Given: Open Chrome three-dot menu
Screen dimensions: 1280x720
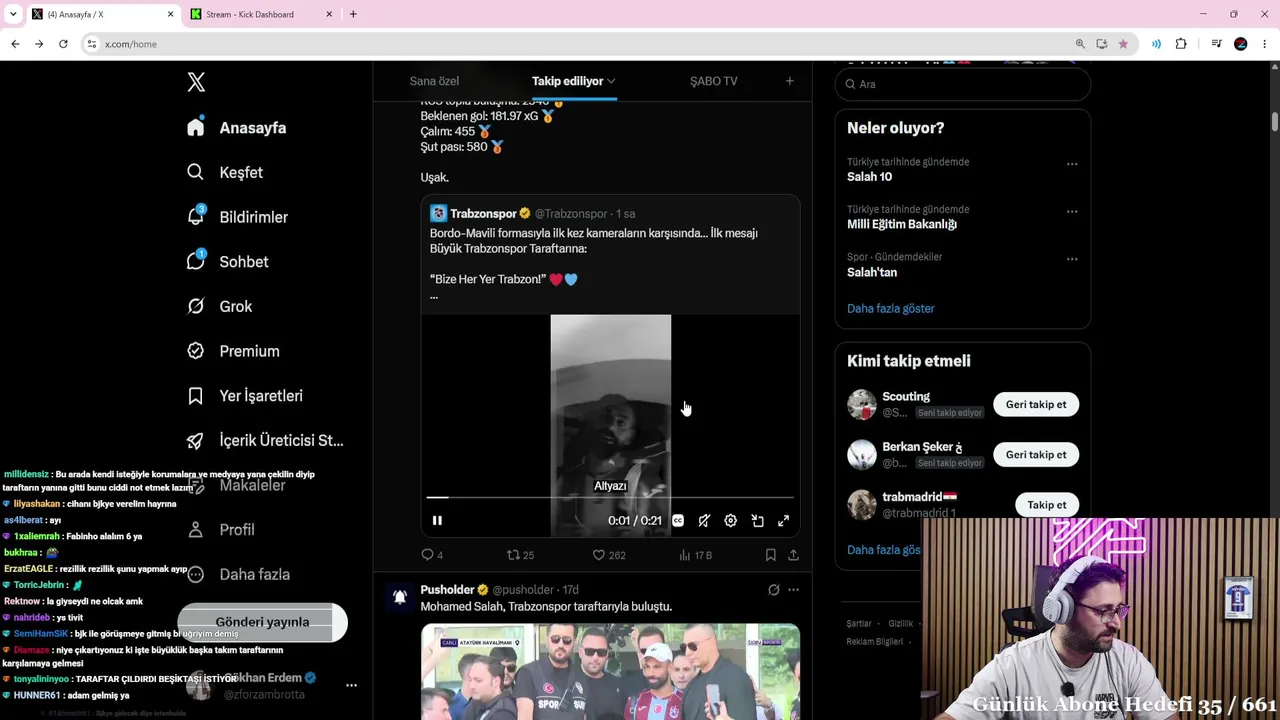Looking at the screenshot, I should pos(1265,44).
